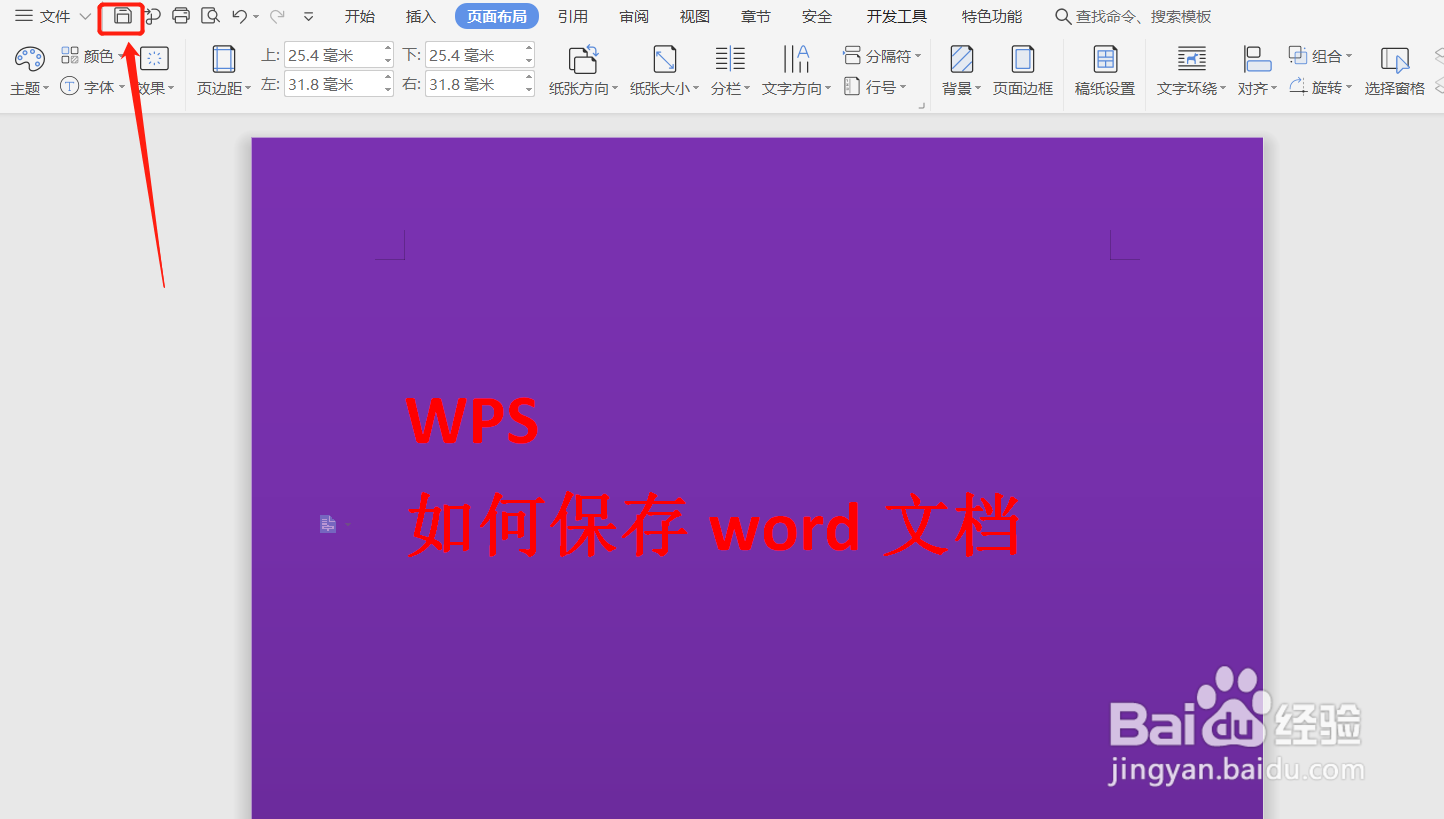This screenshot has height=819, width=1444.
Task: Decrease the left margin 左 value
Action: pyautogui.click(x=388, y=91)
